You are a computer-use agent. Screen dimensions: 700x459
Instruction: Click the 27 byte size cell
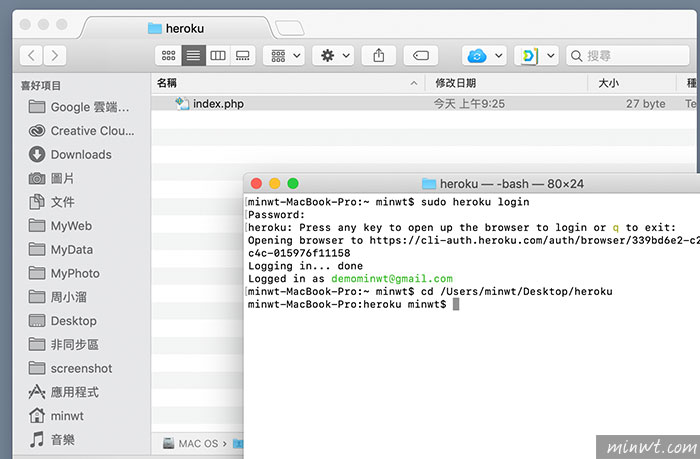(x=646, y=104)
